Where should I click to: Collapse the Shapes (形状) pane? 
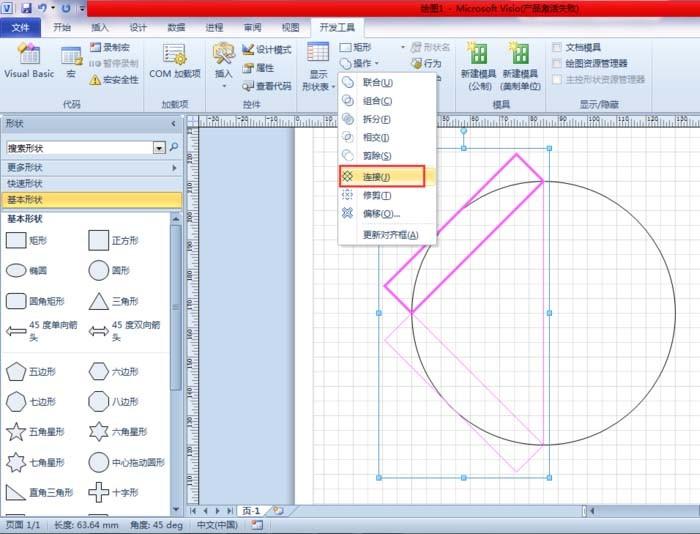click(x=173, y=124)
